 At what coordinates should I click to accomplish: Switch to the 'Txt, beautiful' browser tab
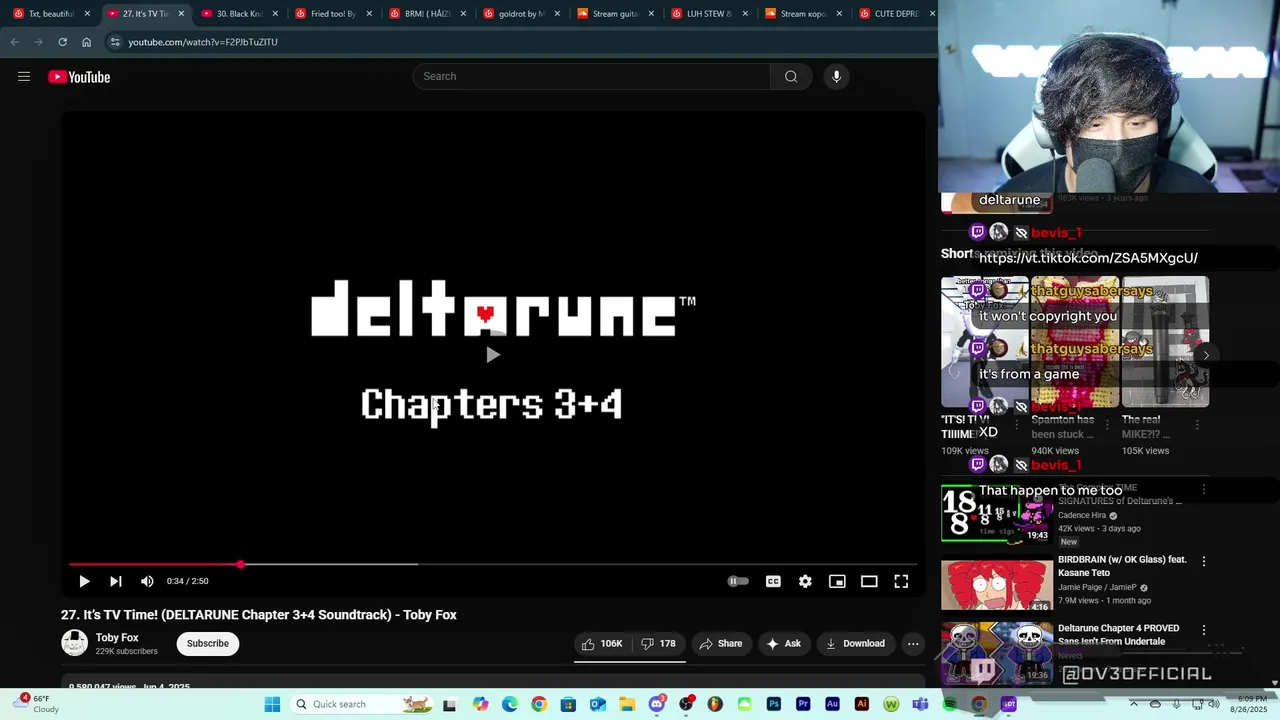click(52, 14)
